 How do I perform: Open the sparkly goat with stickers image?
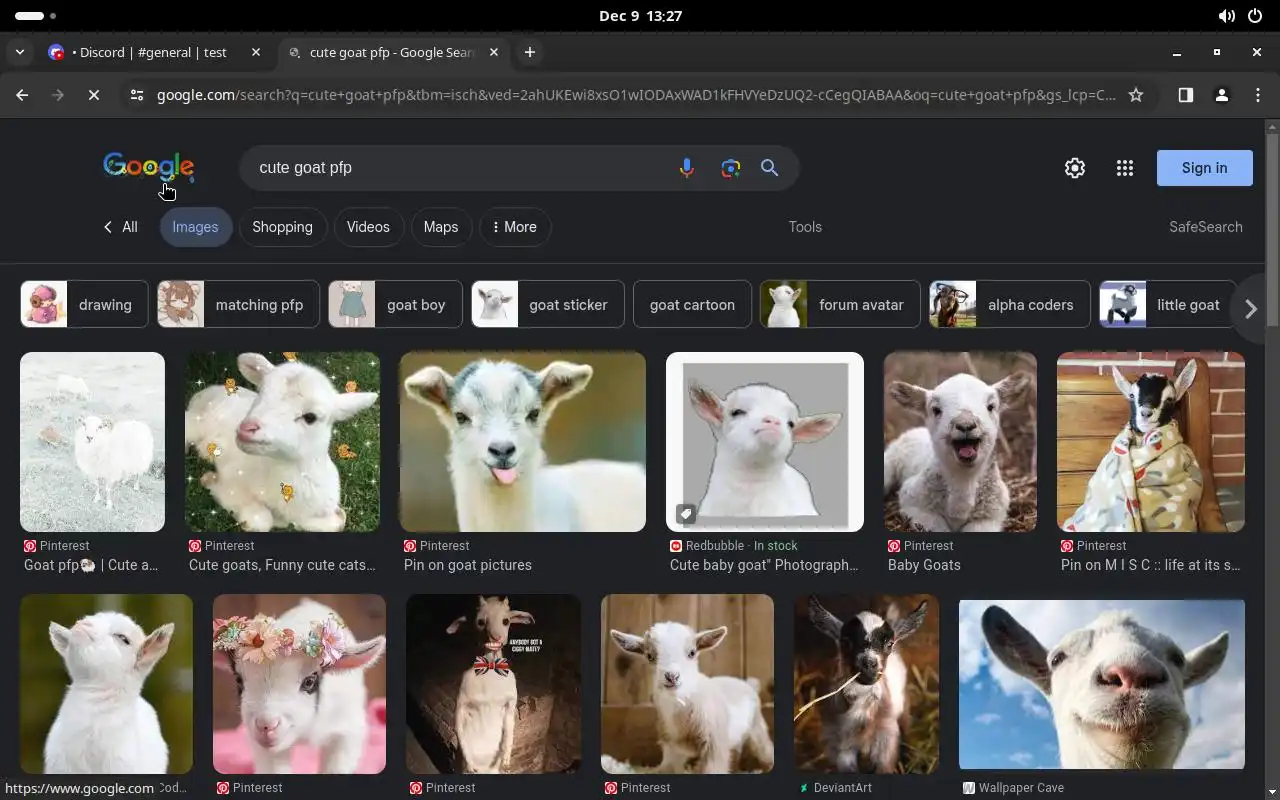282,442
